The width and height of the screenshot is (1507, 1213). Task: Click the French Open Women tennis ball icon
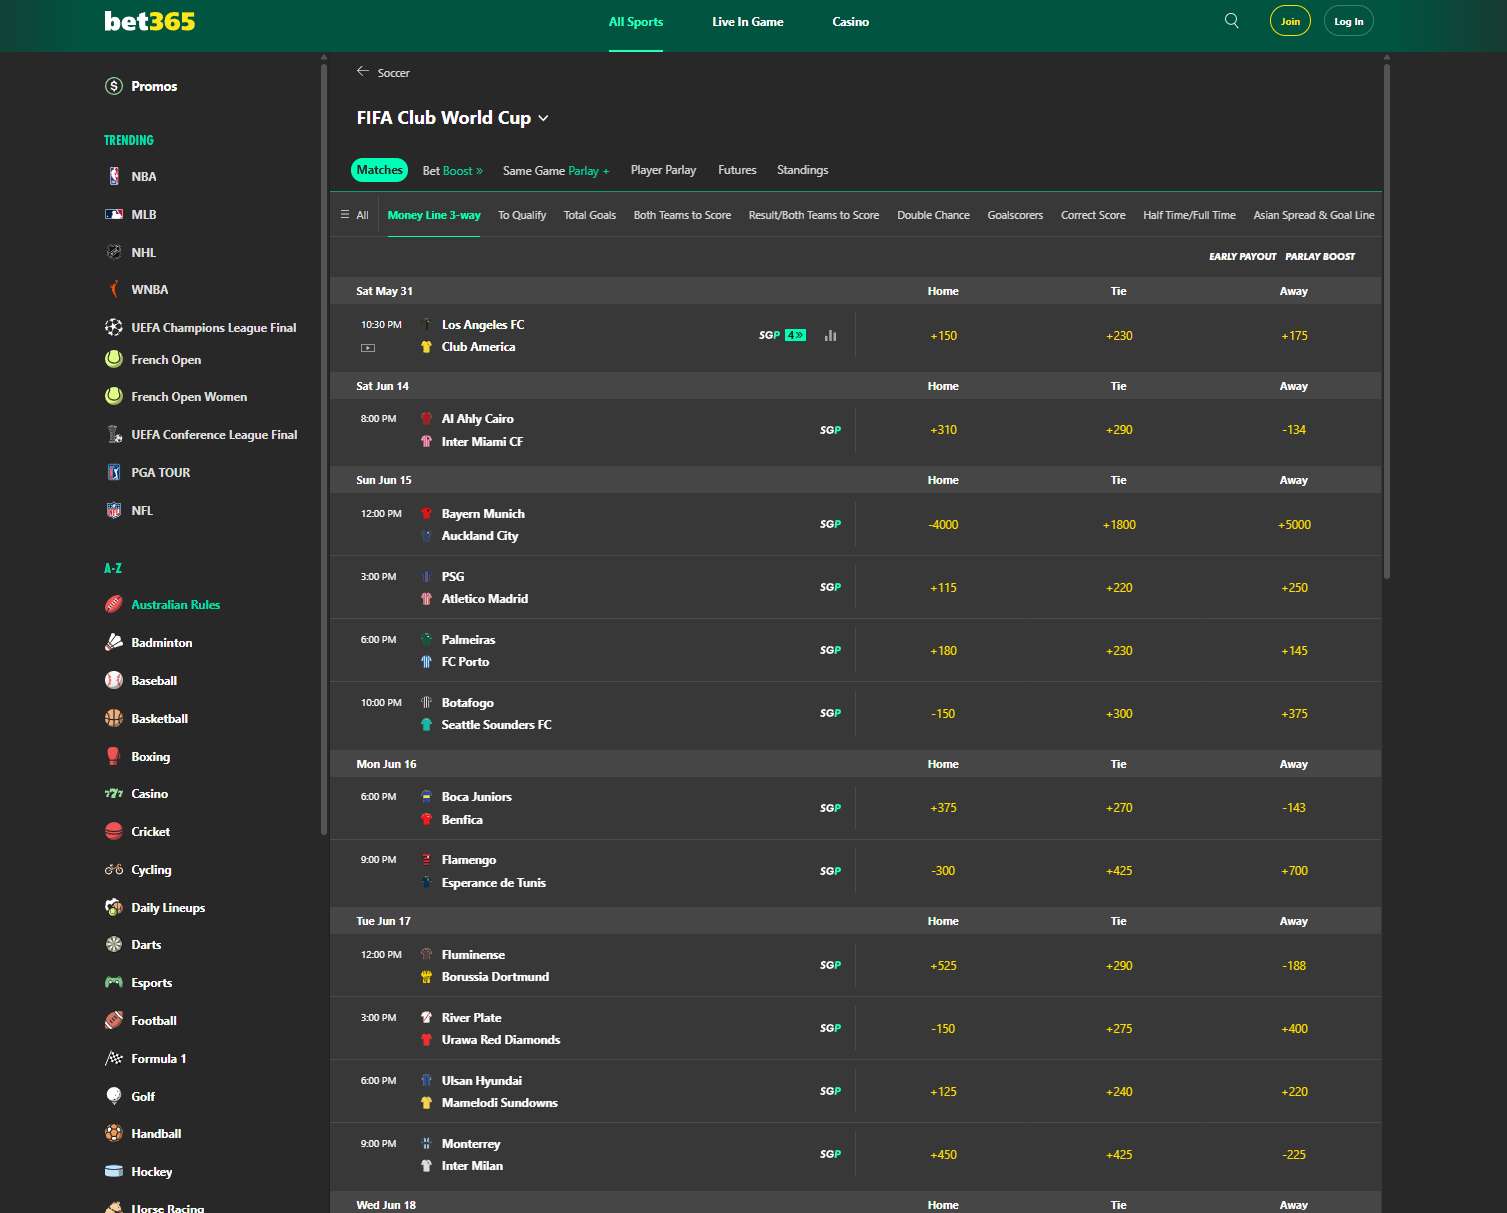pos(114,396)
